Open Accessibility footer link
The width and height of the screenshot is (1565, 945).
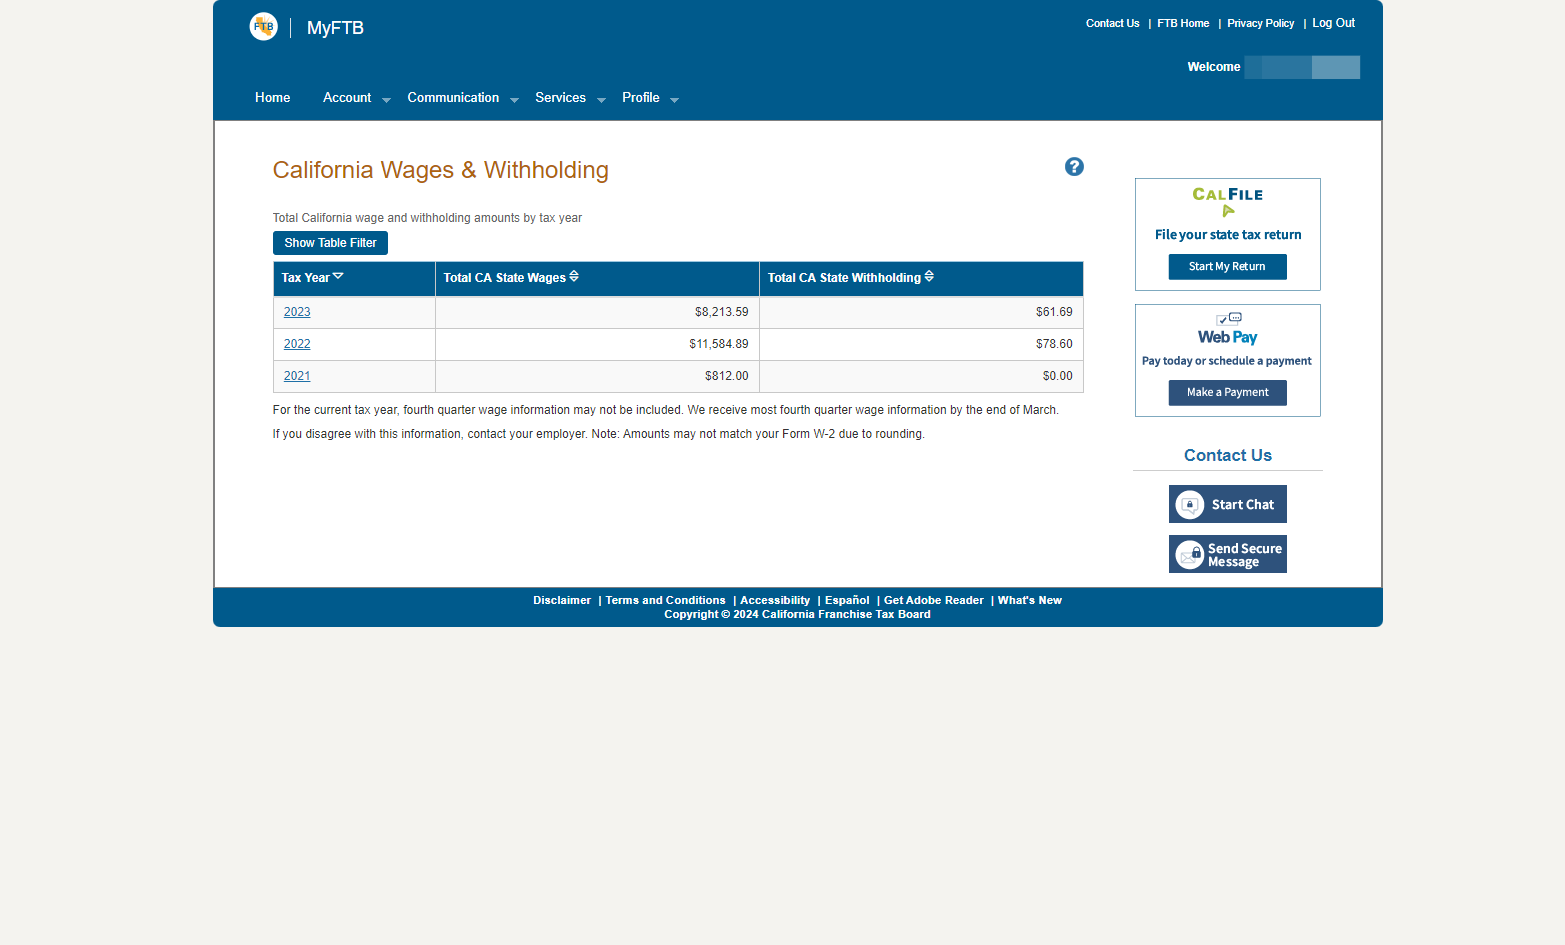click(775, 600)
